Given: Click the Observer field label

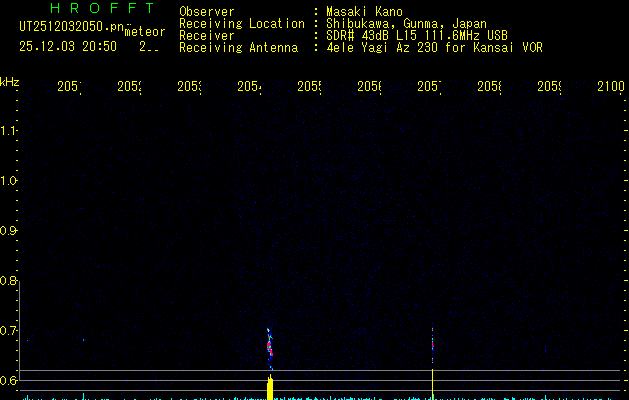Looking at the screenshot, I should (x=207, y=11).
